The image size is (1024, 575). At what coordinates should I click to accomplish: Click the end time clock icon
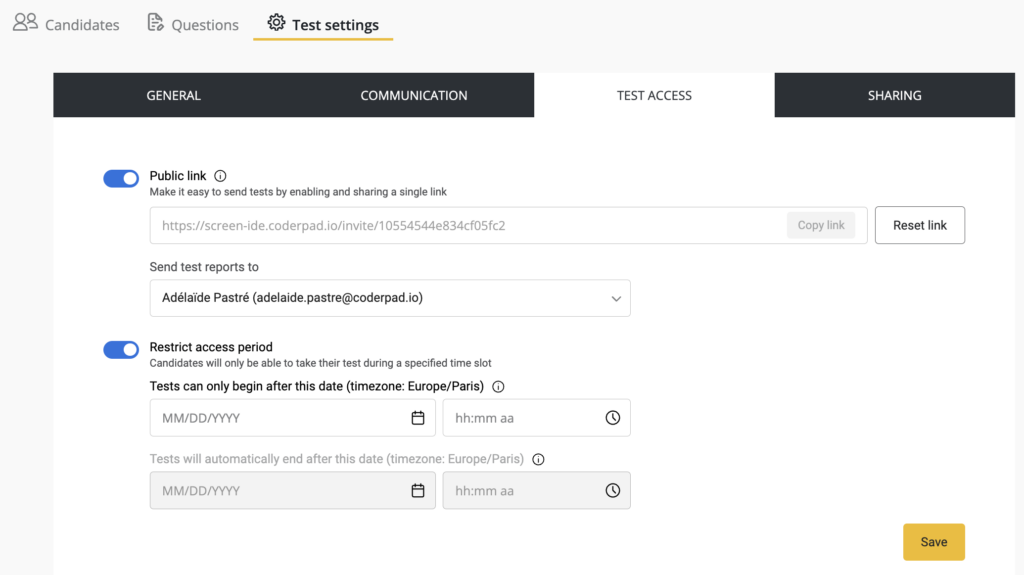point(613,491)
